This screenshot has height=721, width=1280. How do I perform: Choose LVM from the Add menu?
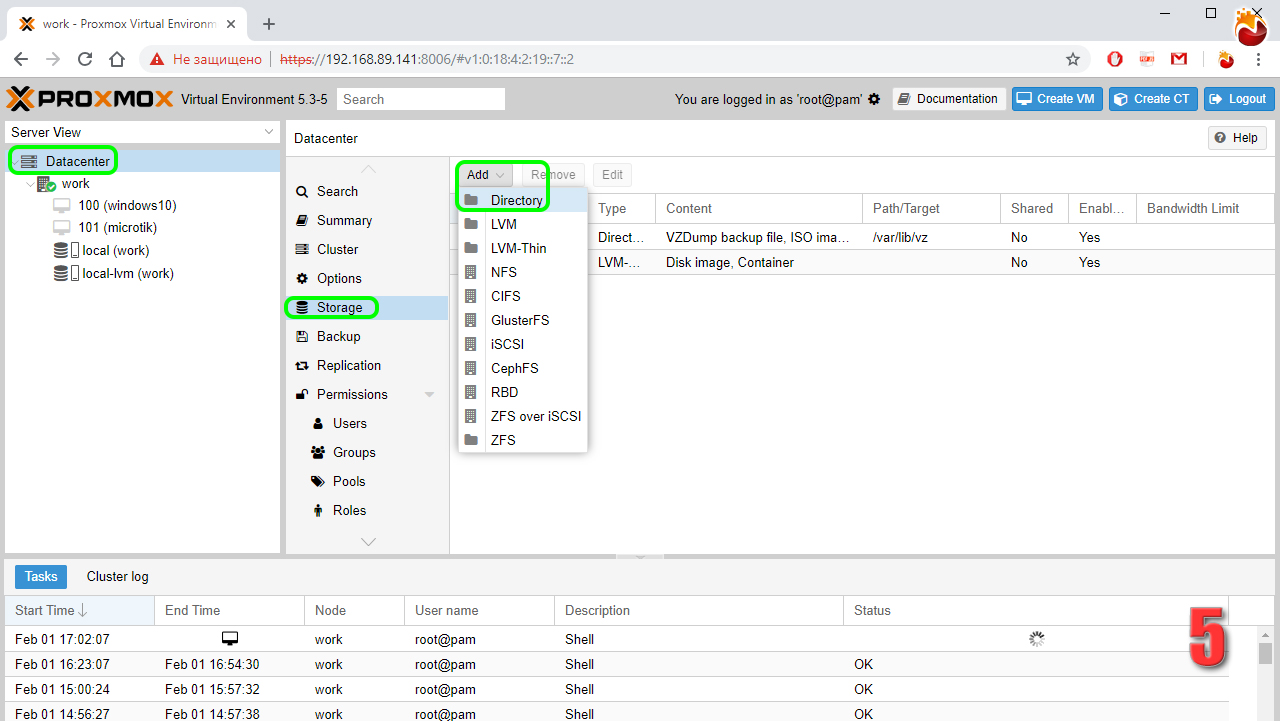coord(523,224)
